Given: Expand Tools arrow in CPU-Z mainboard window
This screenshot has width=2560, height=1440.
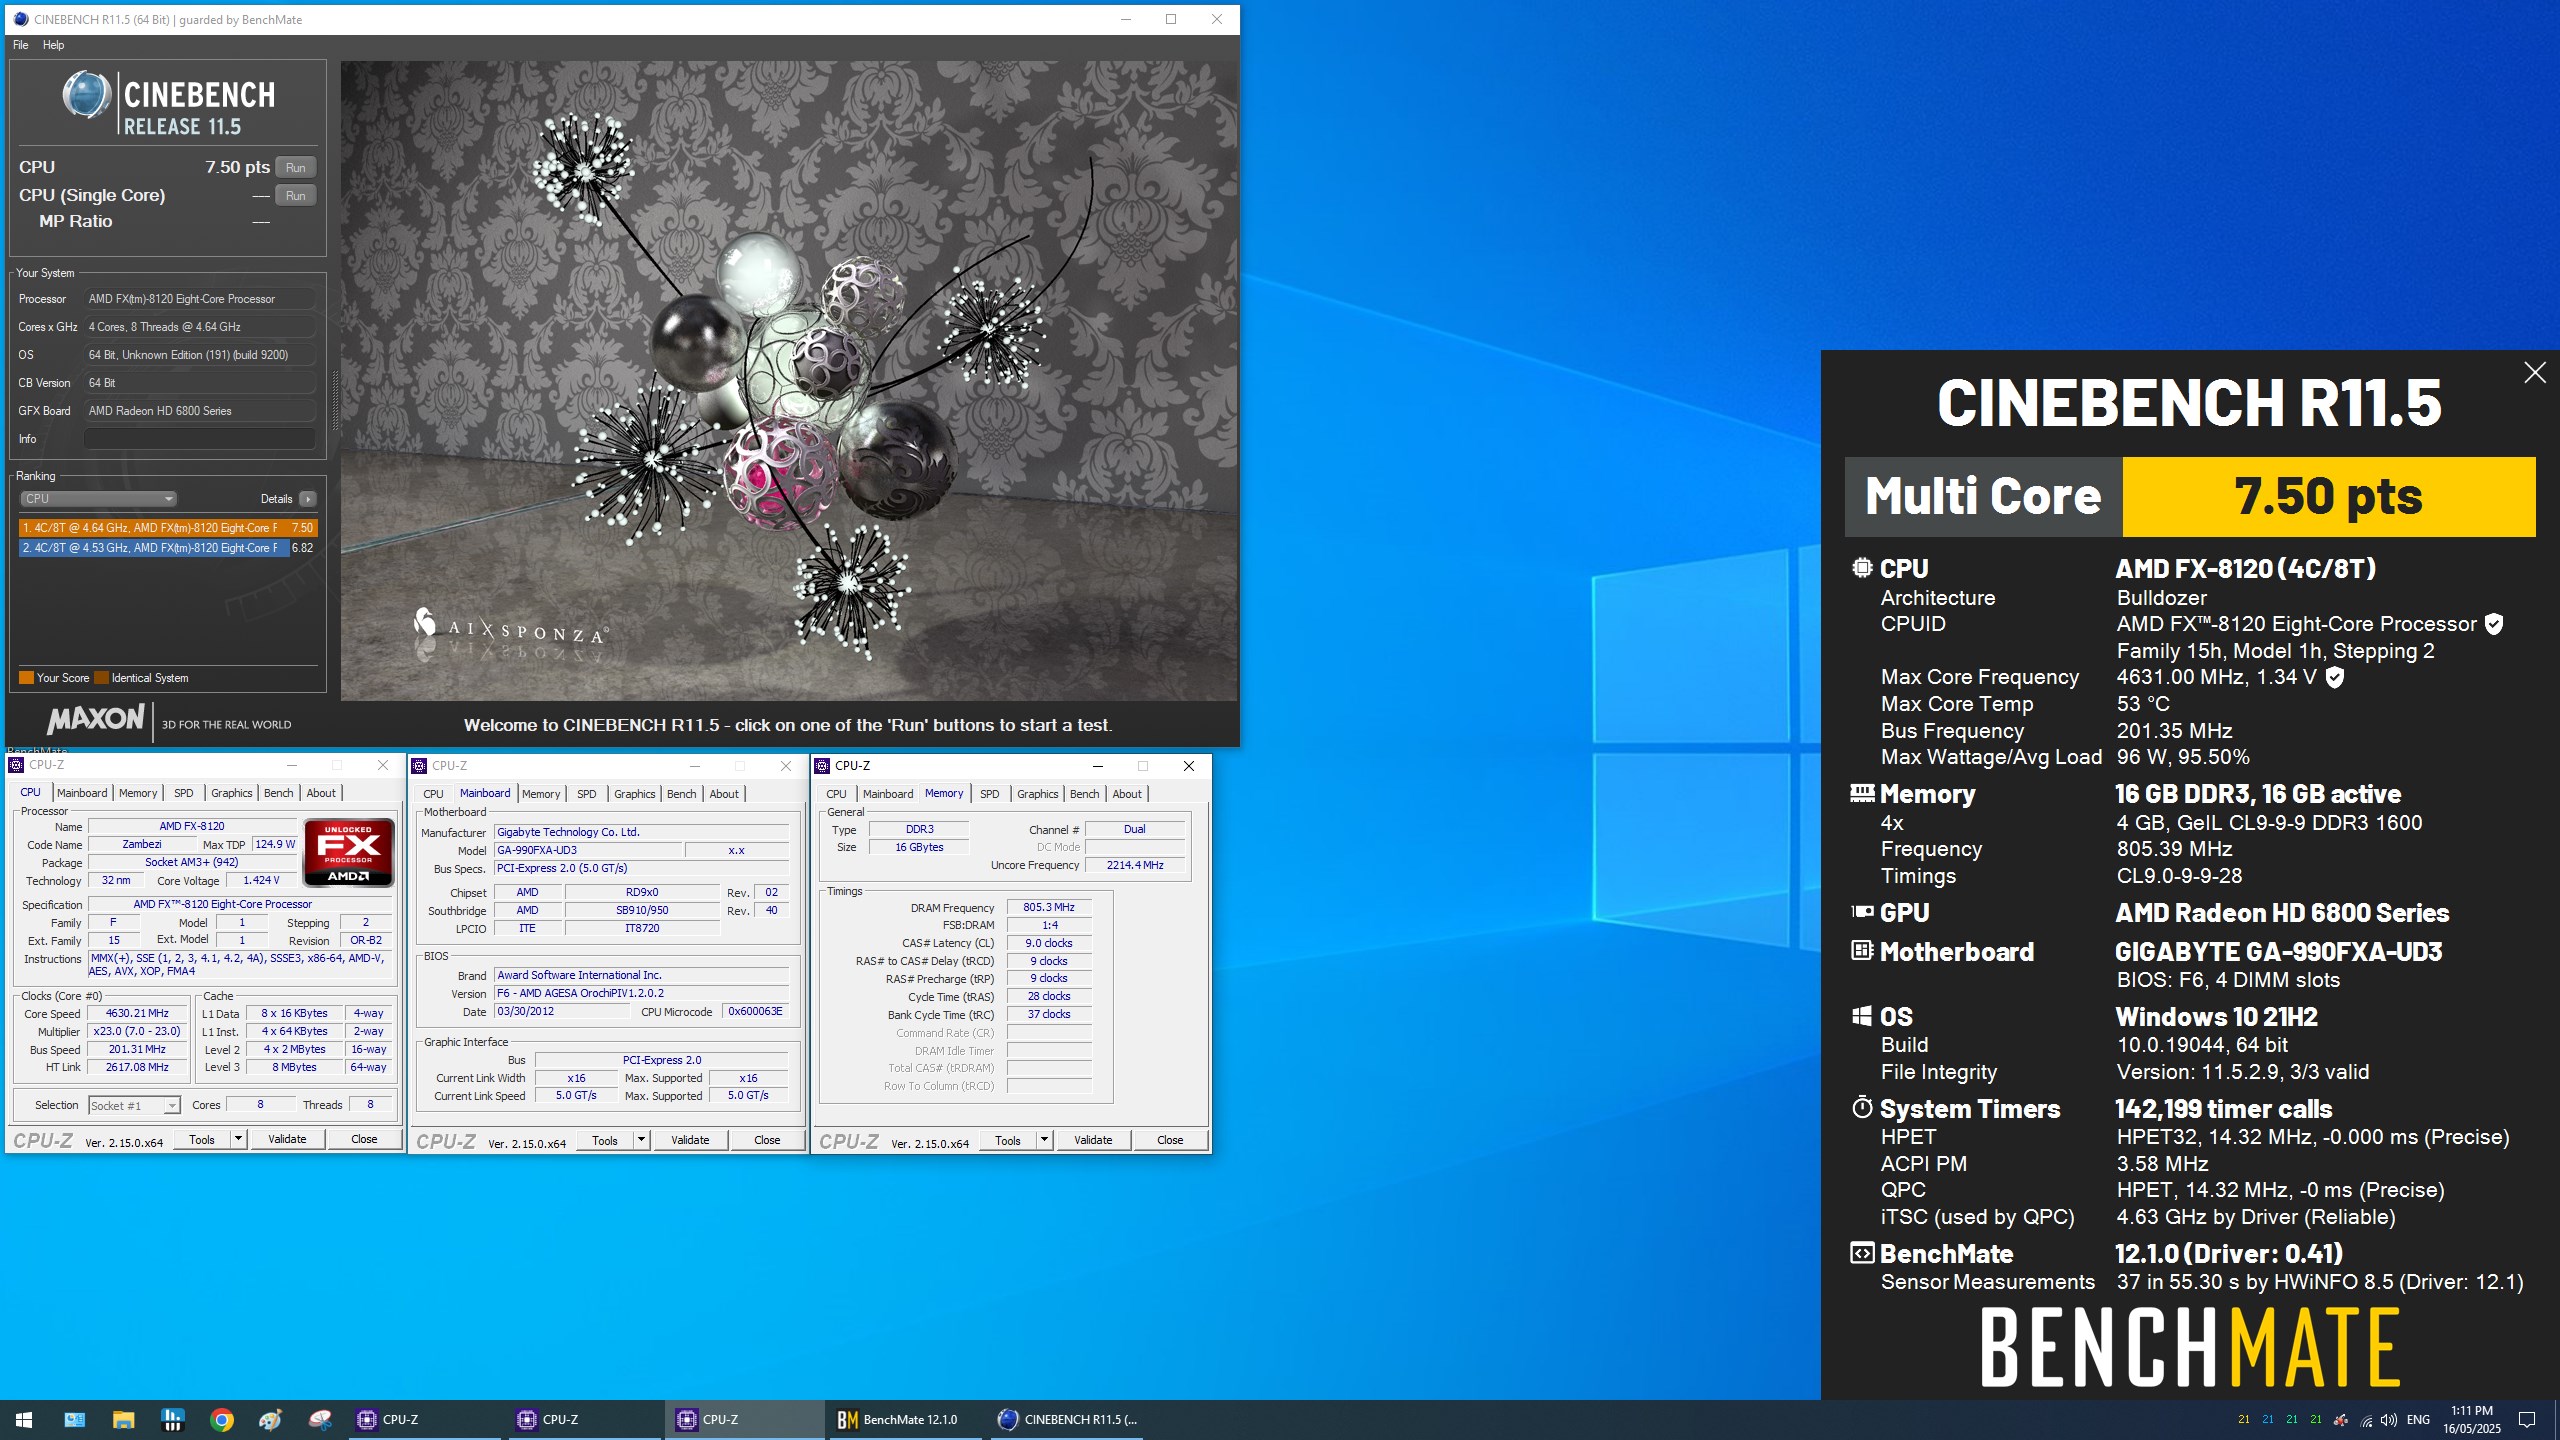Looking at the screenshot, I should tap(641, 1140).
